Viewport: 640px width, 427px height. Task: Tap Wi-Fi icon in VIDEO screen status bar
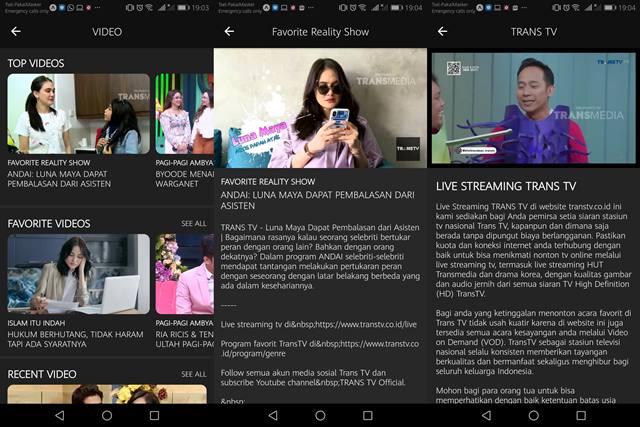[x=149, y=7]
